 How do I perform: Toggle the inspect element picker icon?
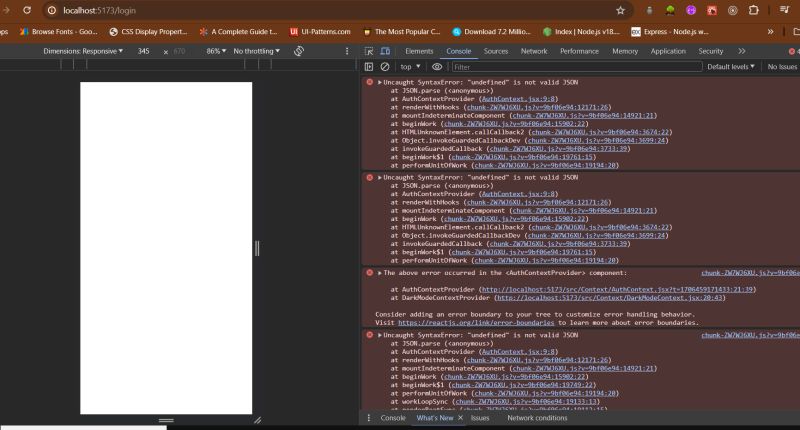click(369, 51)
